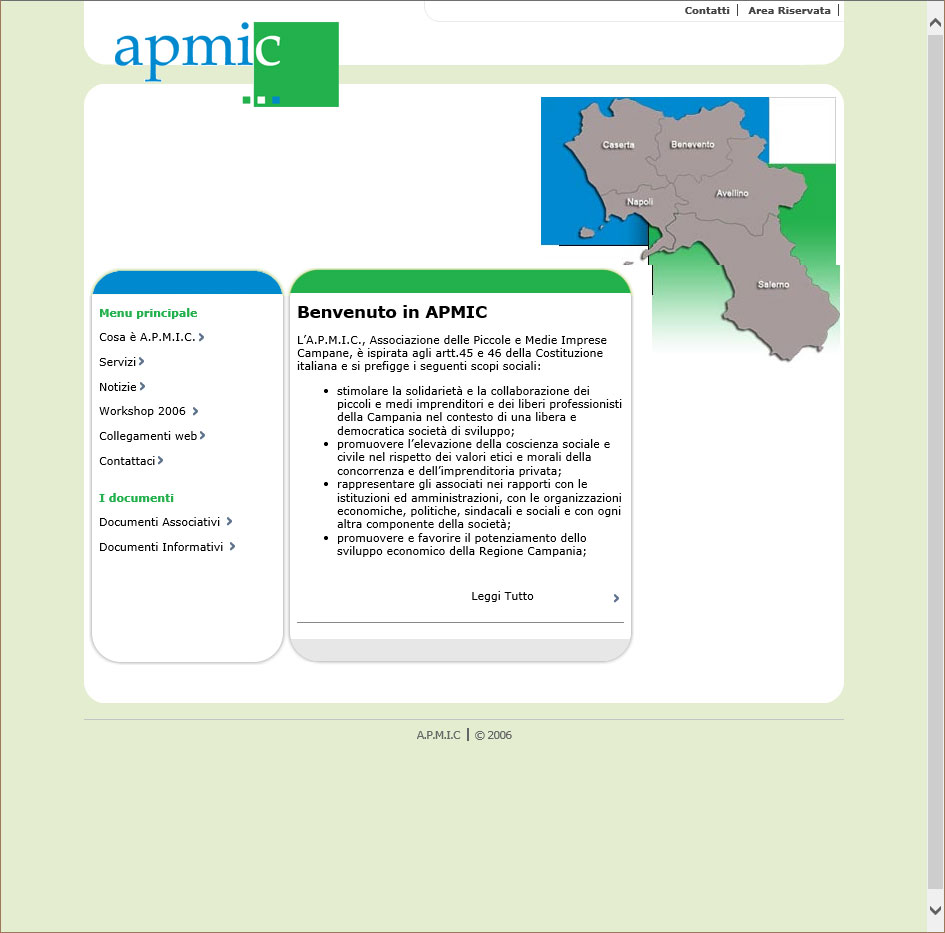Click the arrow next to Leggi Tutto
The width and height of the screenshot is (945, 933).
[x=616, y=598]
